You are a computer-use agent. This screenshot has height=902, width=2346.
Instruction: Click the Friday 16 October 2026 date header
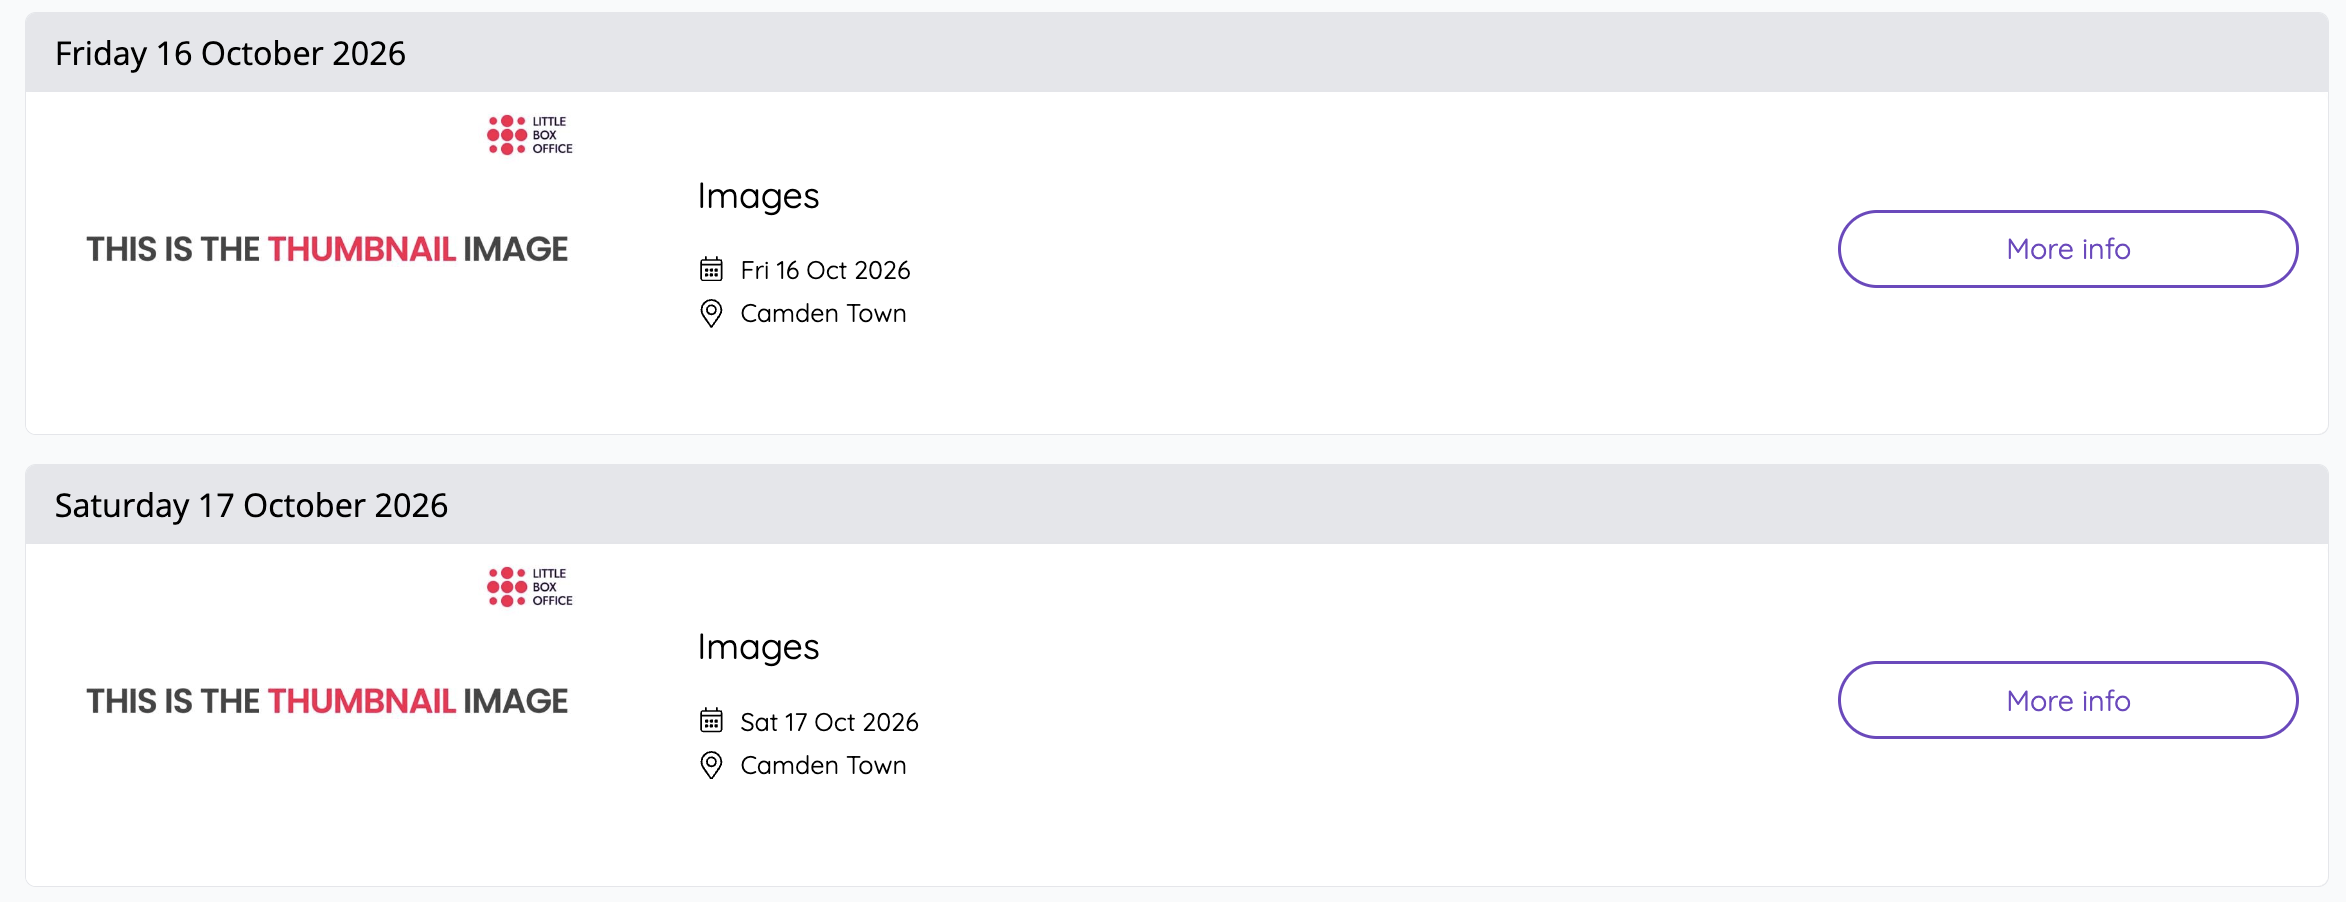(230, 53)
